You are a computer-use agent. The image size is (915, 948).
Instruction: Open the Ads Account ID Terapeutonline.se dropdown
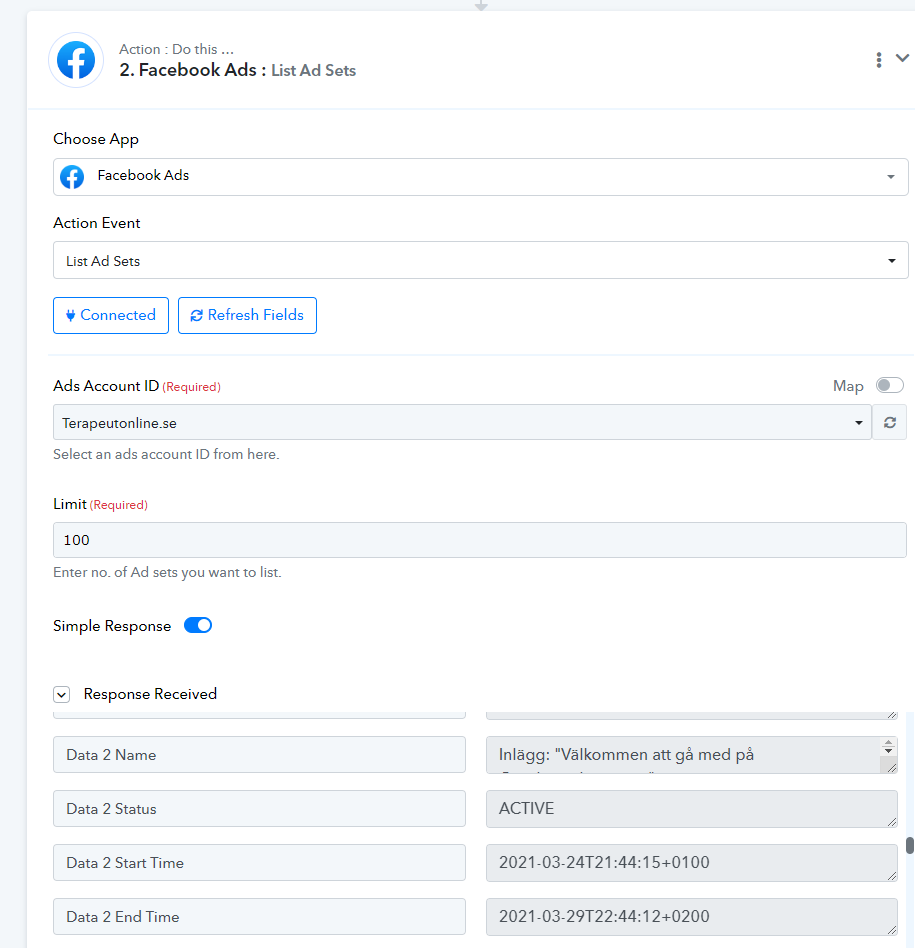(x=462, y=422)
